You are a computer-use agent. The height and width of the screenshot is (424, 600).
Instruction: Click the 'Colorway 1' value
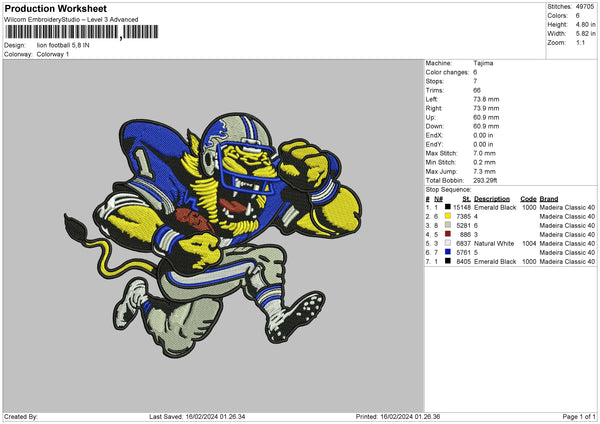point(53,54)
